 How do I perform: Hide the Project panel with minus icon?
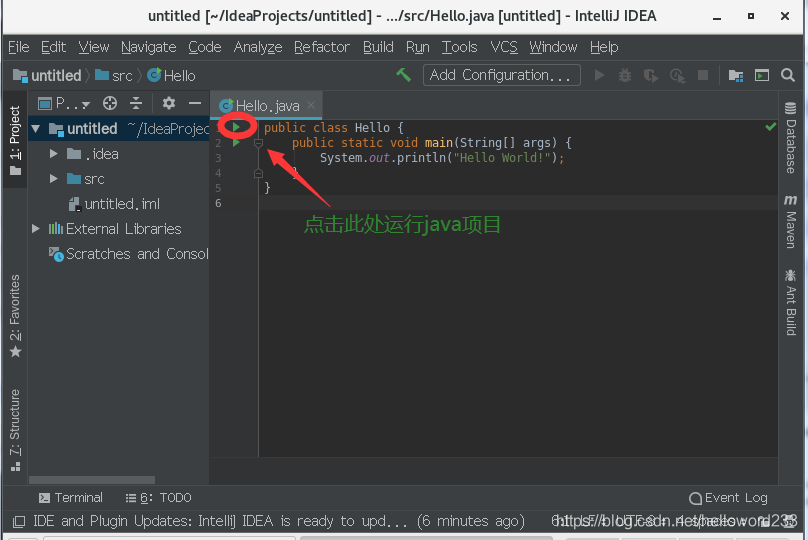195,104
